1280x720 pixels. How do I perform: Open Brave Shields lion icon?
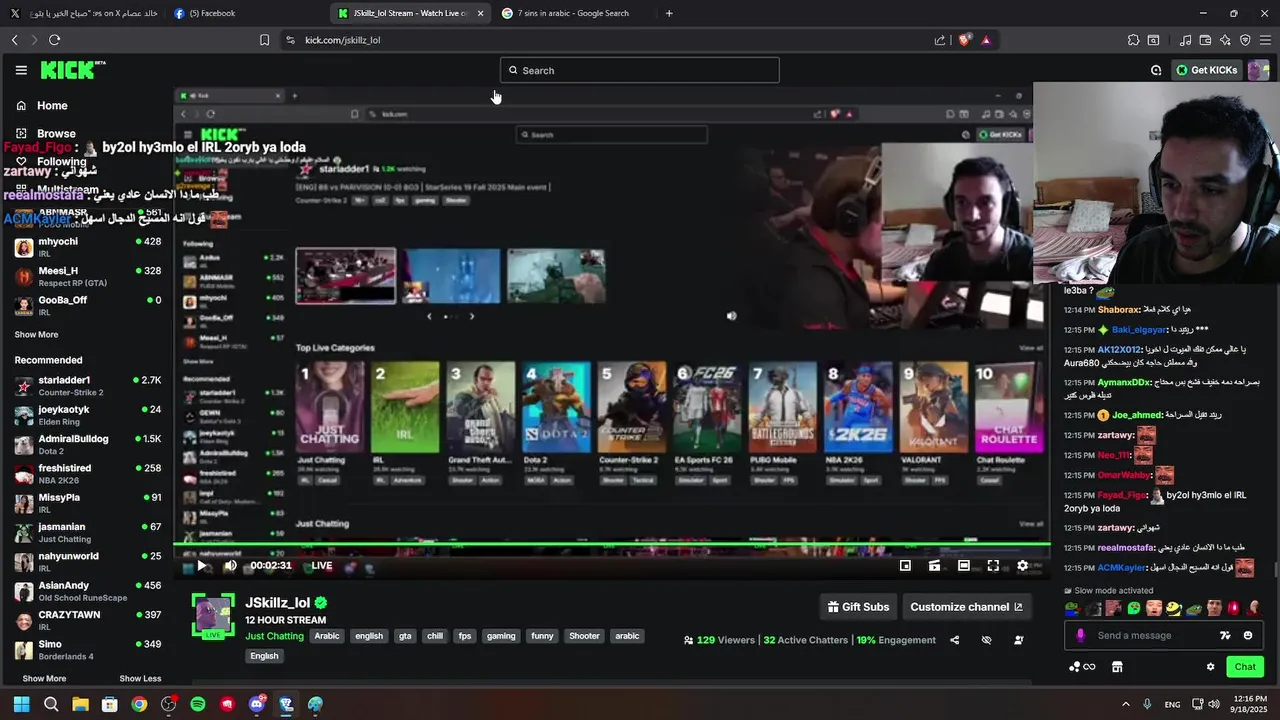tap(964, 40)
